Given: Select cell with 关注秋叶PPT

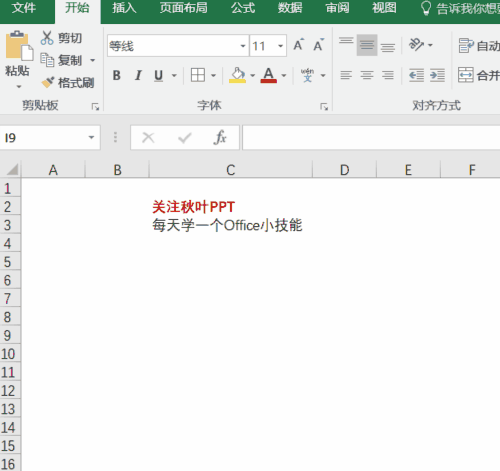Looking at the screenshot, I should (x=231, y=207).
